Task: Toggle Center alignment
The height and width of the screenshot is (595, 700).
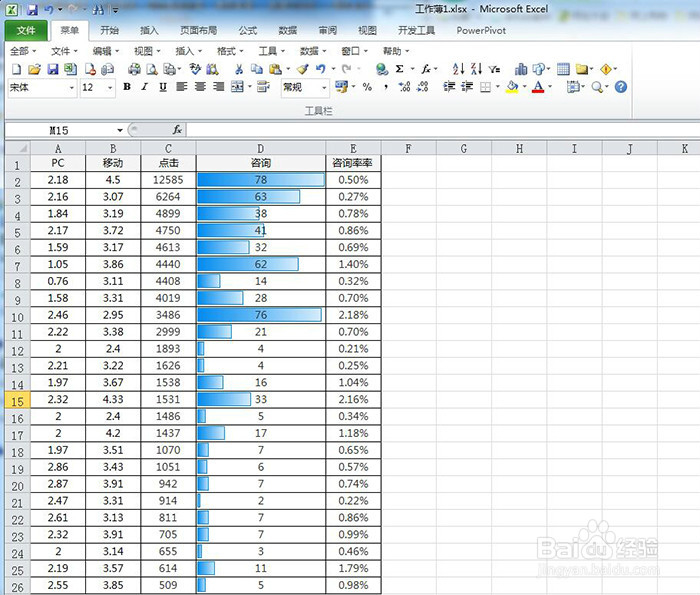Action: point(200,87)
